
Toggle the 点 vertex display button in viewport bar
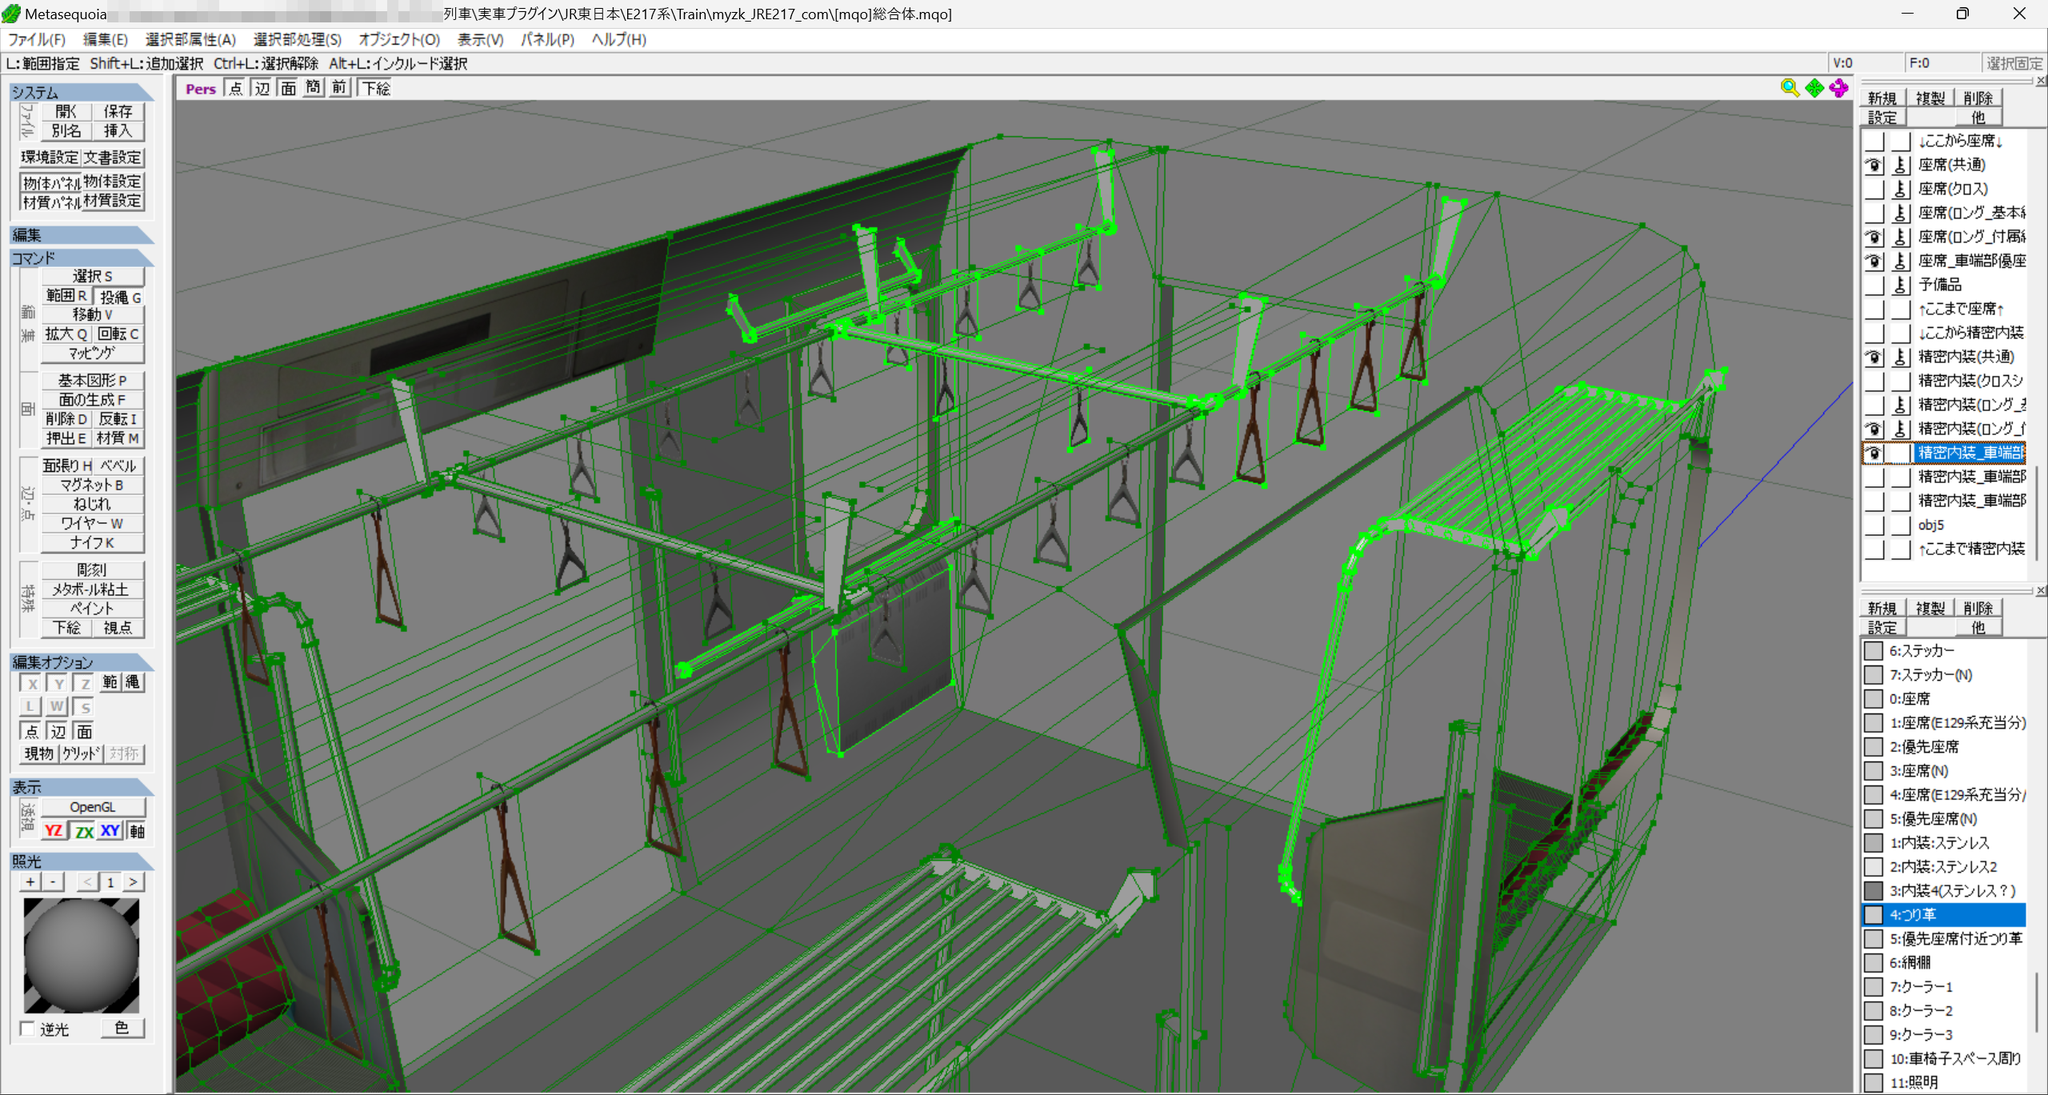[x=235, y=88]
